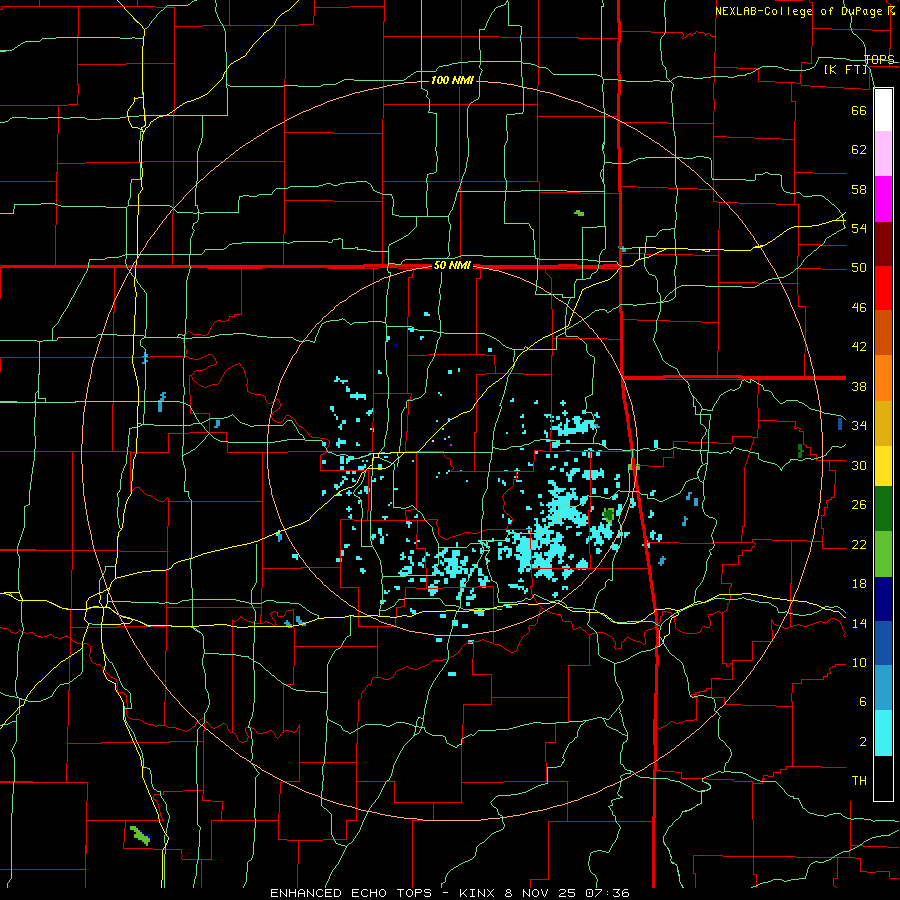Image resolution: width=900 pixels, height=900 pixels.
Task: Click the medium blue 10-14 legend swatch
Action: click(x=883, y=643)
